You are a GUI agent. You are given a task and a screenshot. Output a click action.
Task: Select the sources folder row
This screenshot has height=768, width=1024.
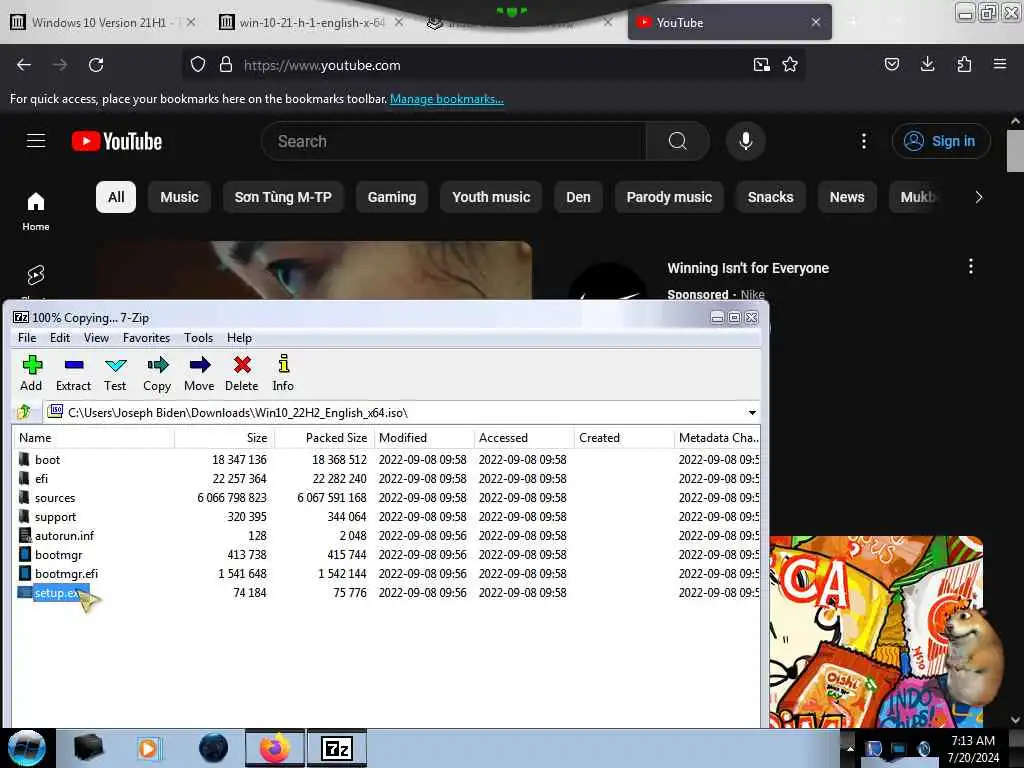coord(387,498)
